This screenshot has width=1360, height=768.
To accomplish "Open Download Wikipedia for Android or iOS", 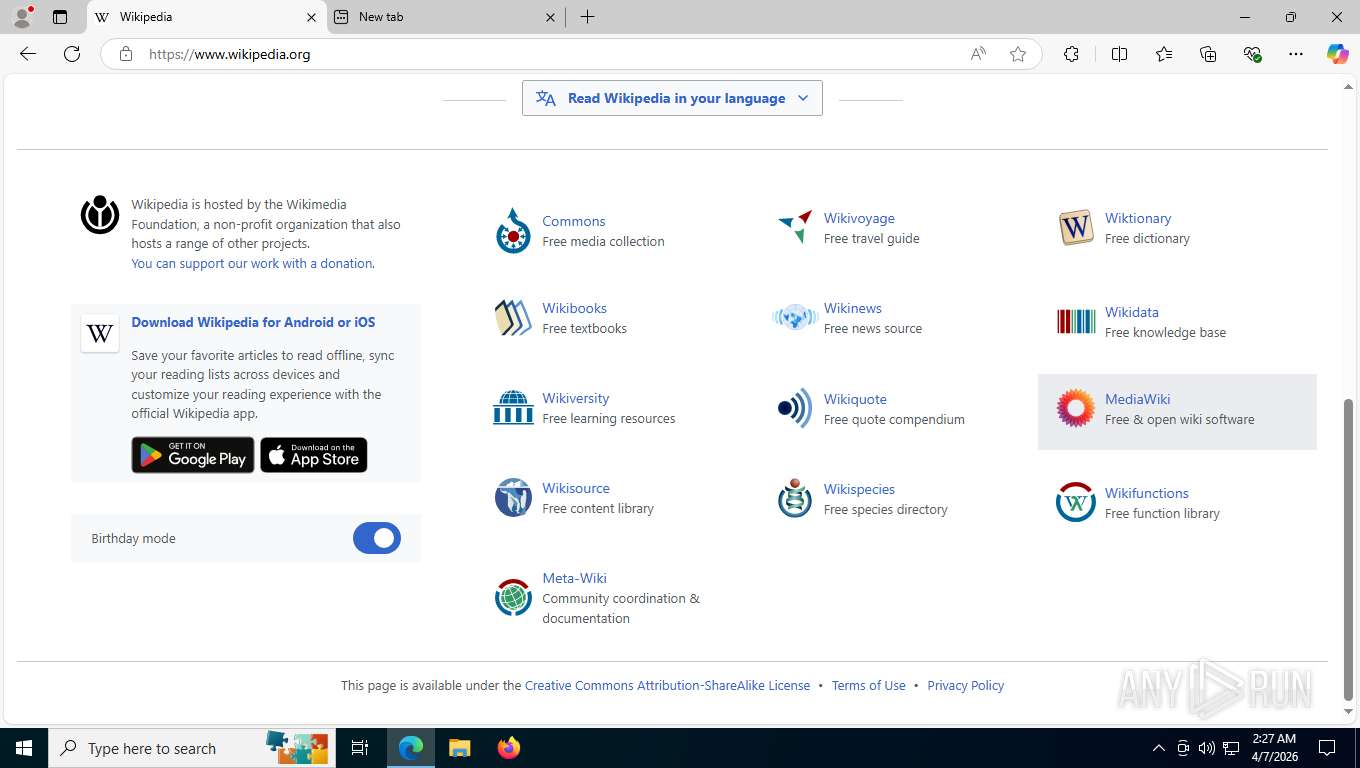I will [253, 322].
